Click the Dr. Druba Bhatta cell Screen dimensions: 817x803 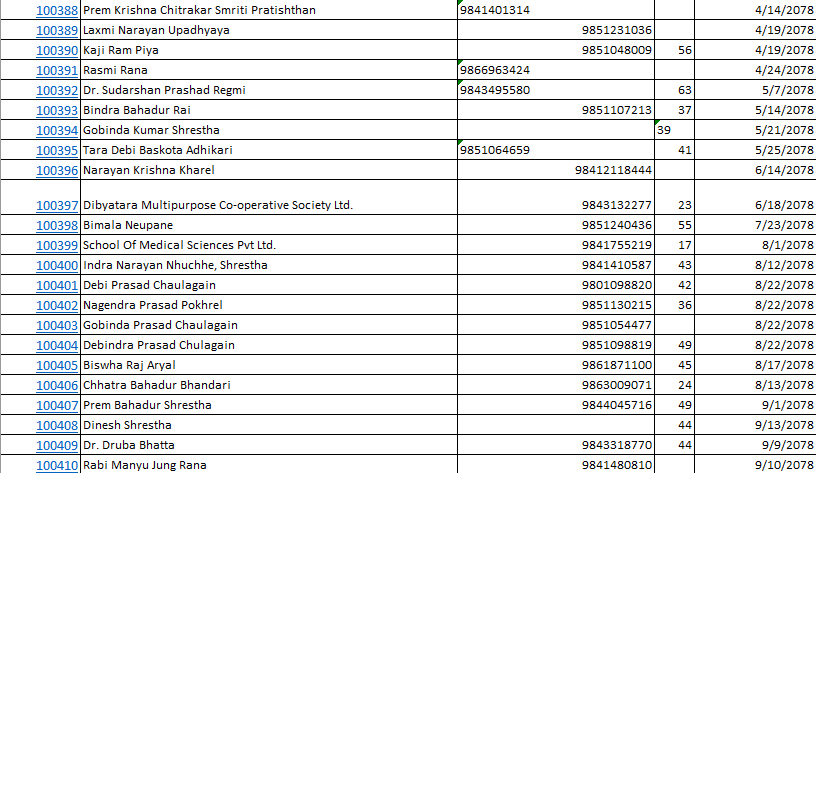click(129, 445)
